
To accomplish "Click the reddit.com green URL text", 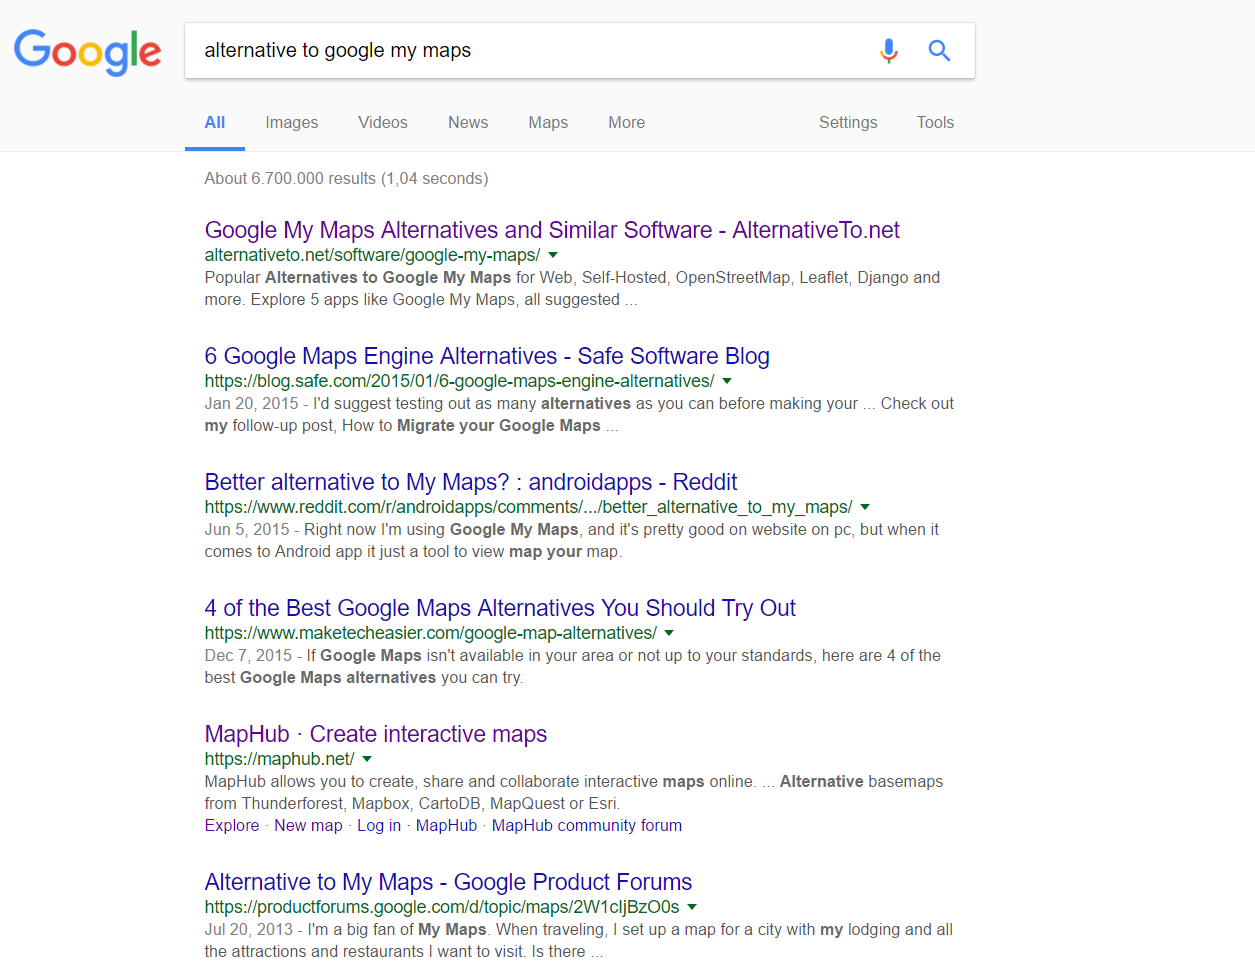I will (528, 507).
